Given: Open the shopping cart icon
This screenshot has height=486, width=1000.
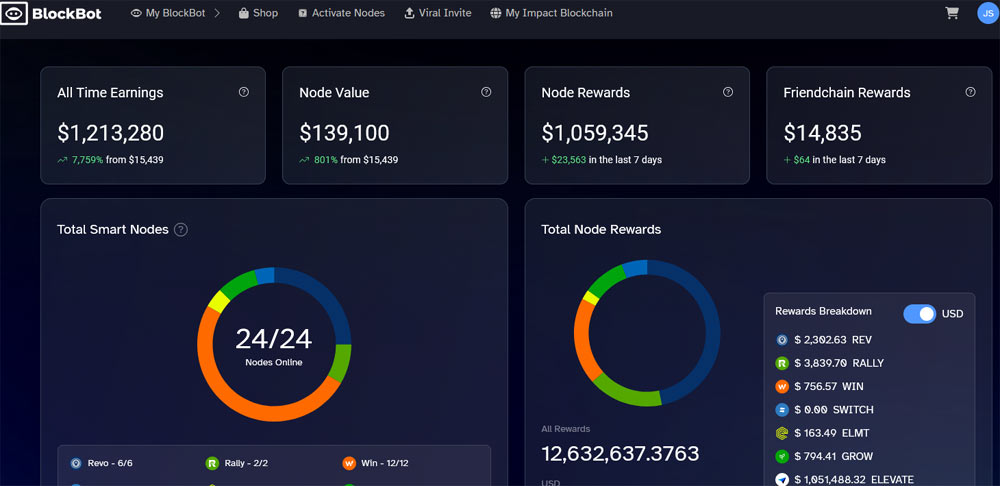Looking at the screenshot, I should click(x=952, y=13).
